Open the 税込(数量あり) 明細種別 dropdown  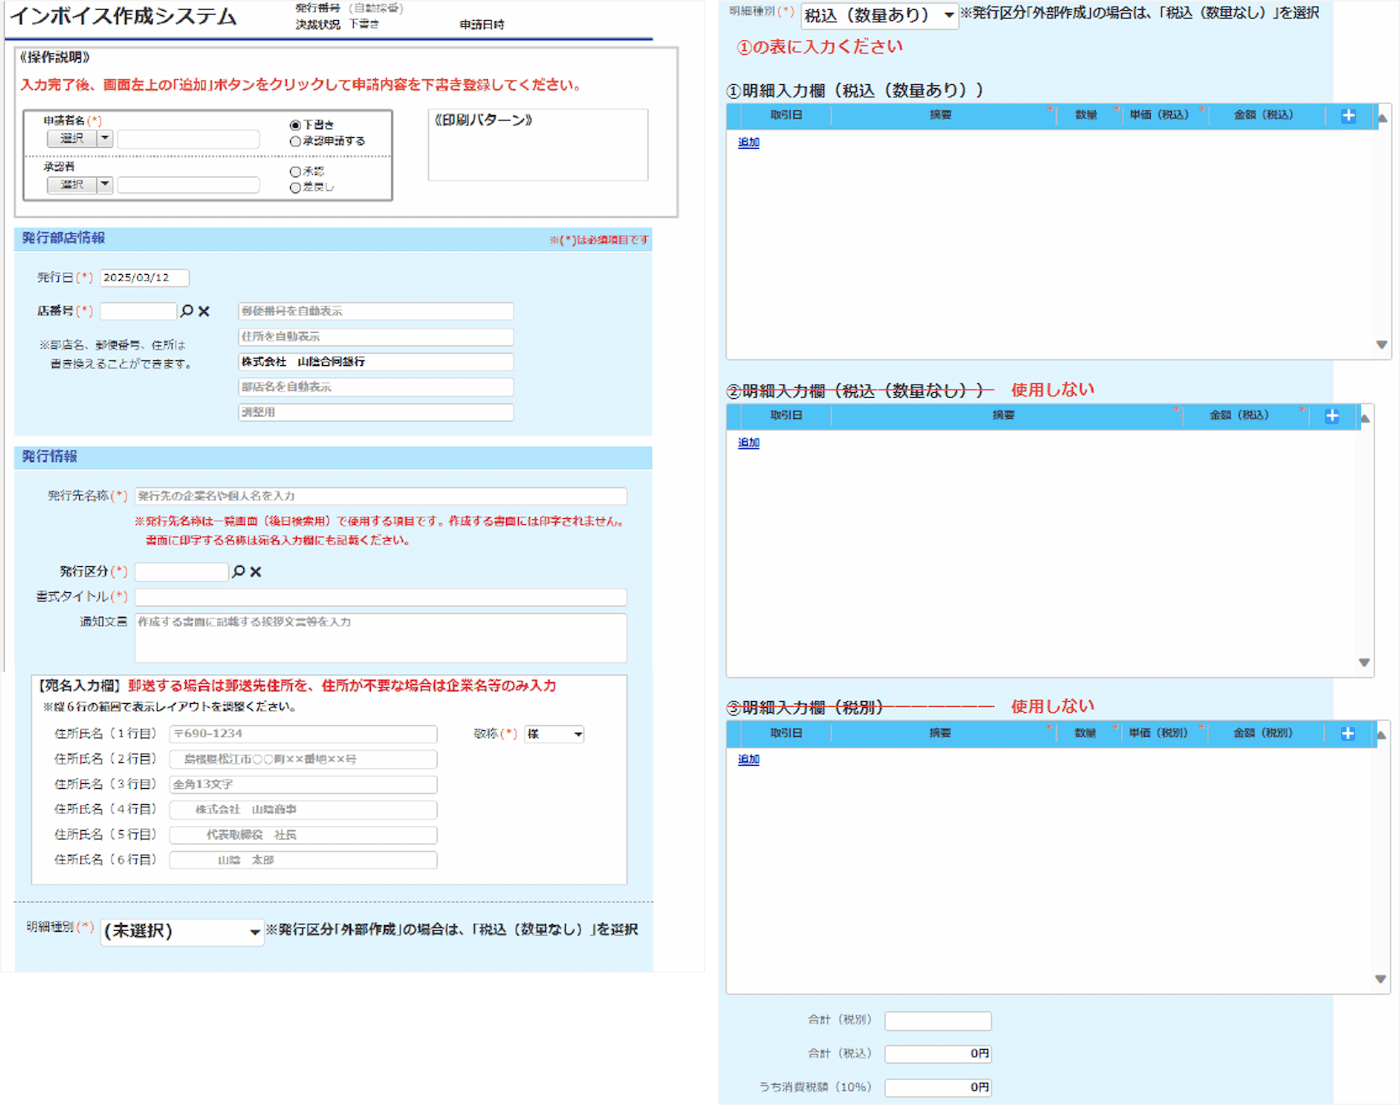[878, 15]
